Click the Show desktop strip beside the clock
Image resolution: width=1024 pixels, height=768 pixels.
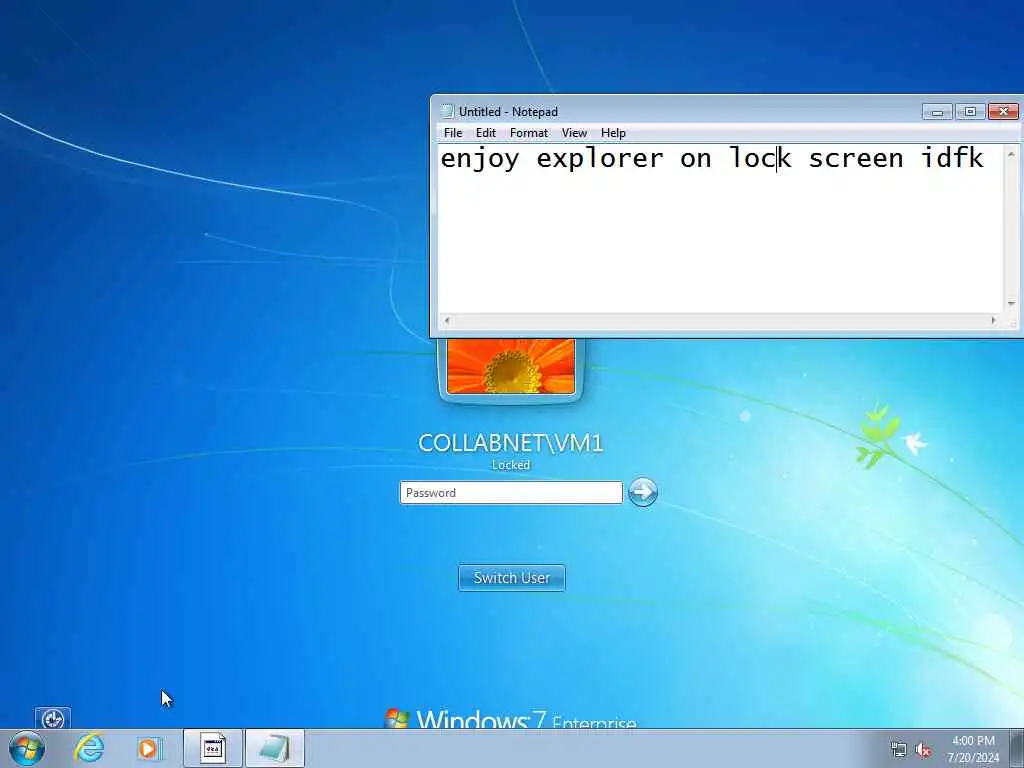(1017, 748)
